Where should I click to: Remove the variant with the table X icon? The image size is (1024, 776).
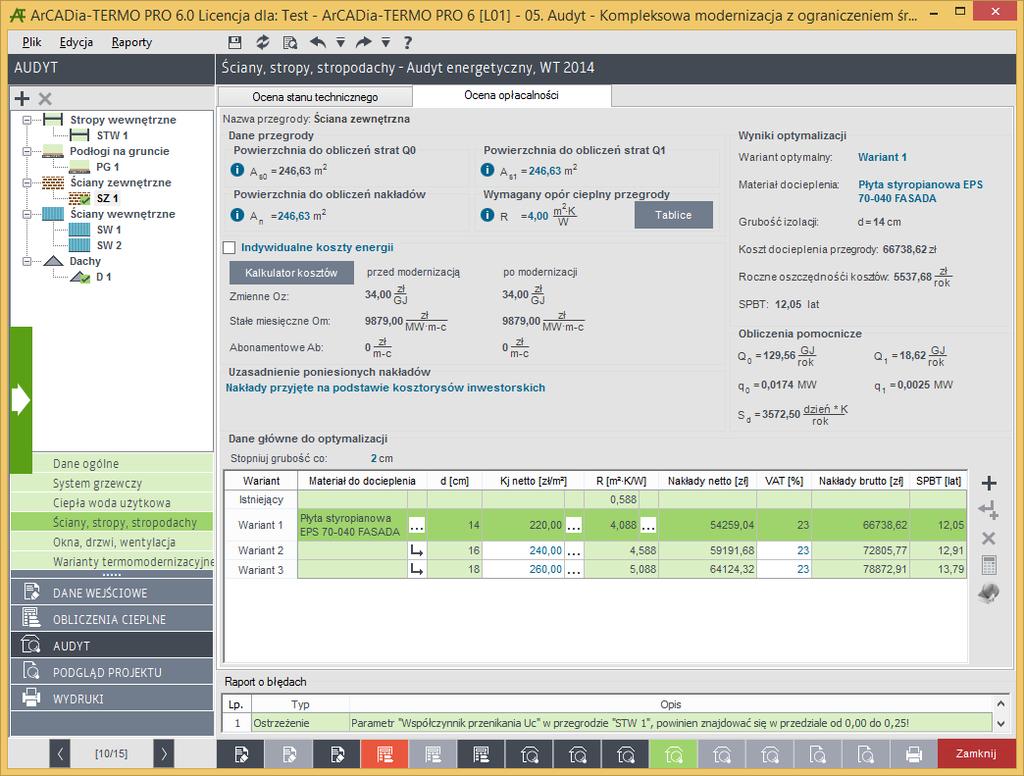[989, 538]
